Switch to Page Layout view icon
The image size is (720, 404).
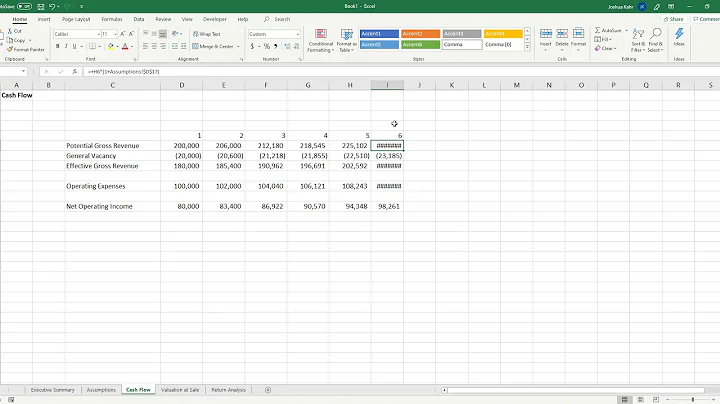(x=641, y=400)
